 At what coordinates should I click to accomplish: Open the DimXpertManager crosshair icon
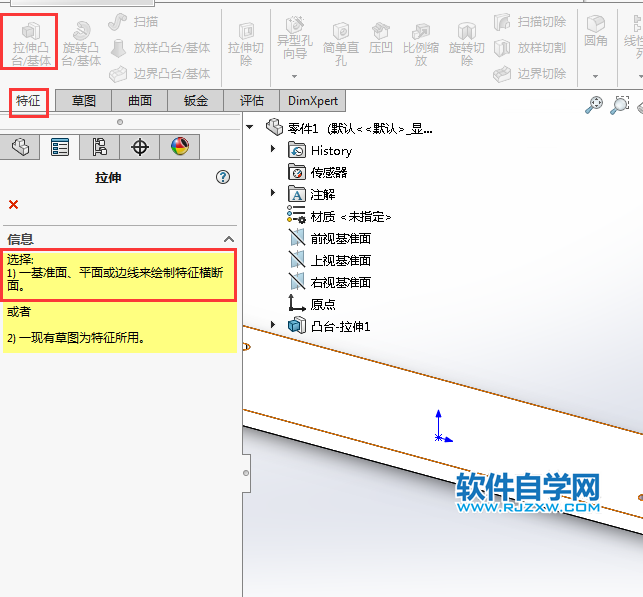(140, 147)
